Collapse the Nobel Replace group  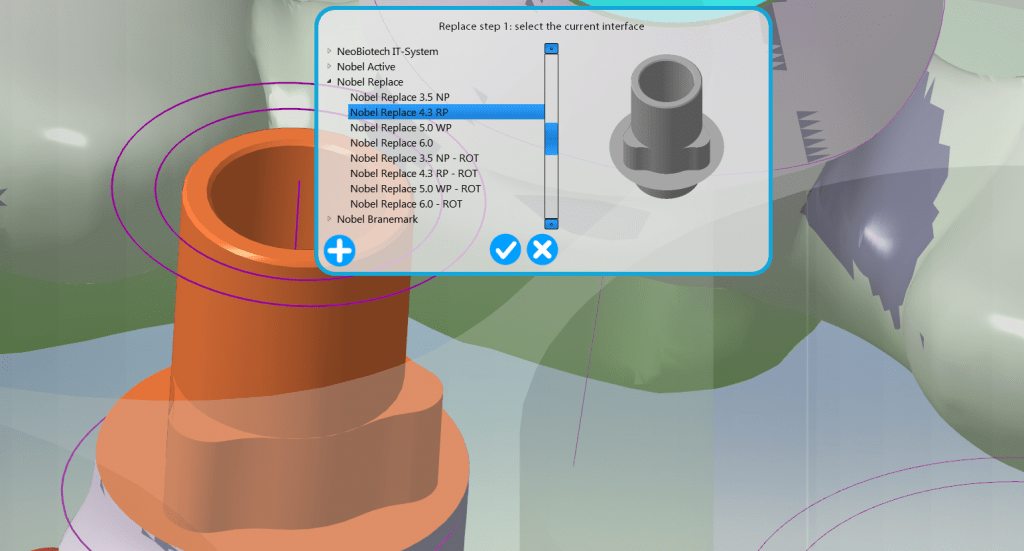329,82
